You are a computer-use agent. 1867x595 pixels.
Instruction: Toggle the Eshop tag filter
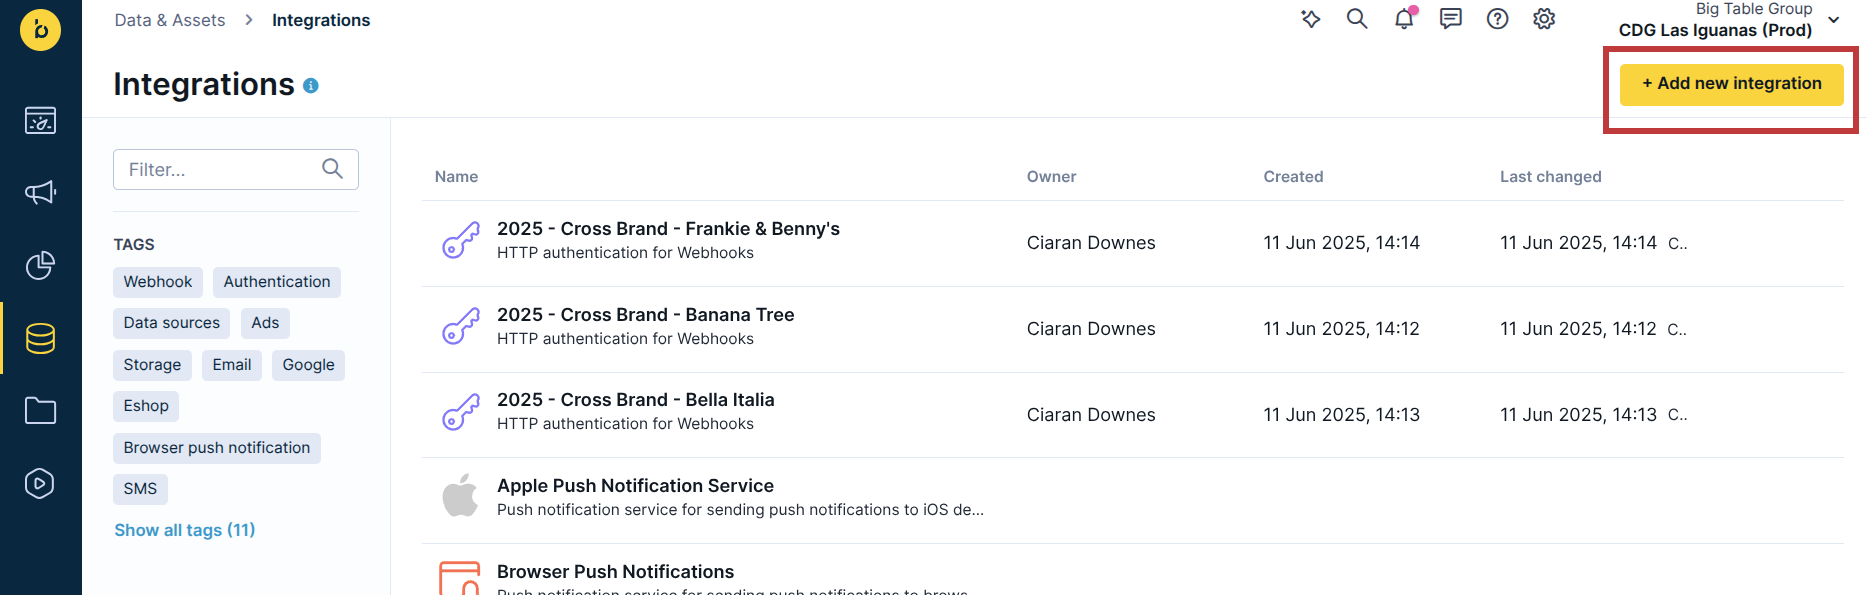click(x=146, y=406)
